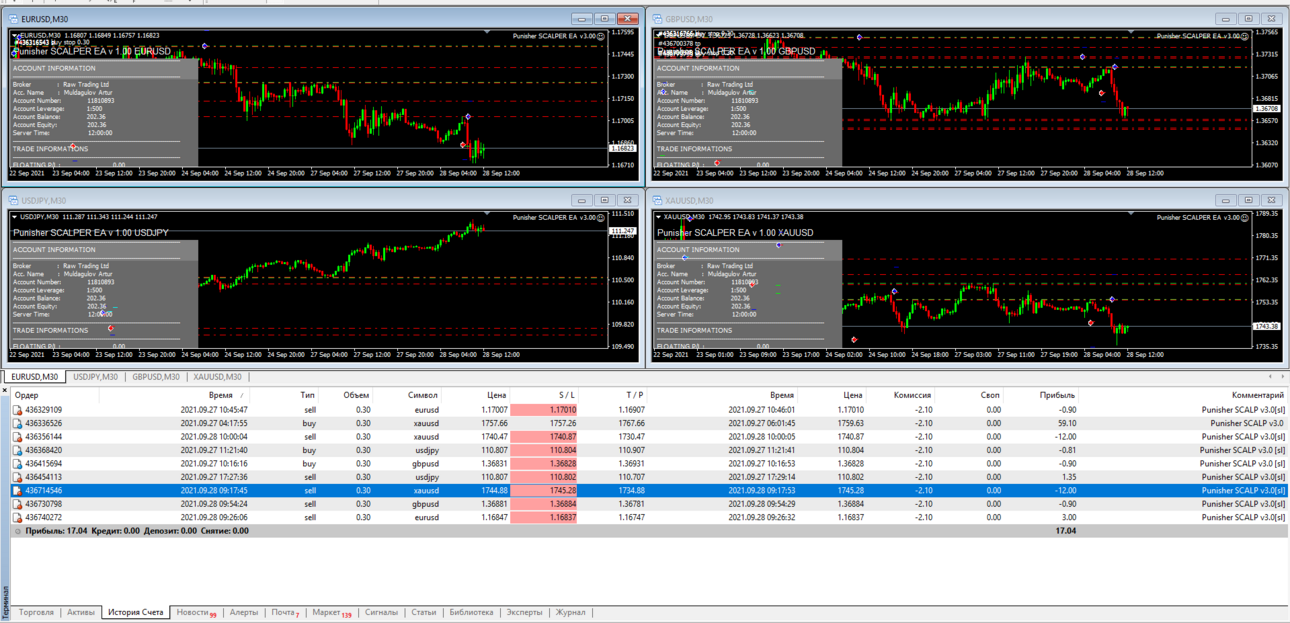Viewport: 1290px width, 623px height.
Task: Sort by the Своп column header
Action: pos(989,395)
